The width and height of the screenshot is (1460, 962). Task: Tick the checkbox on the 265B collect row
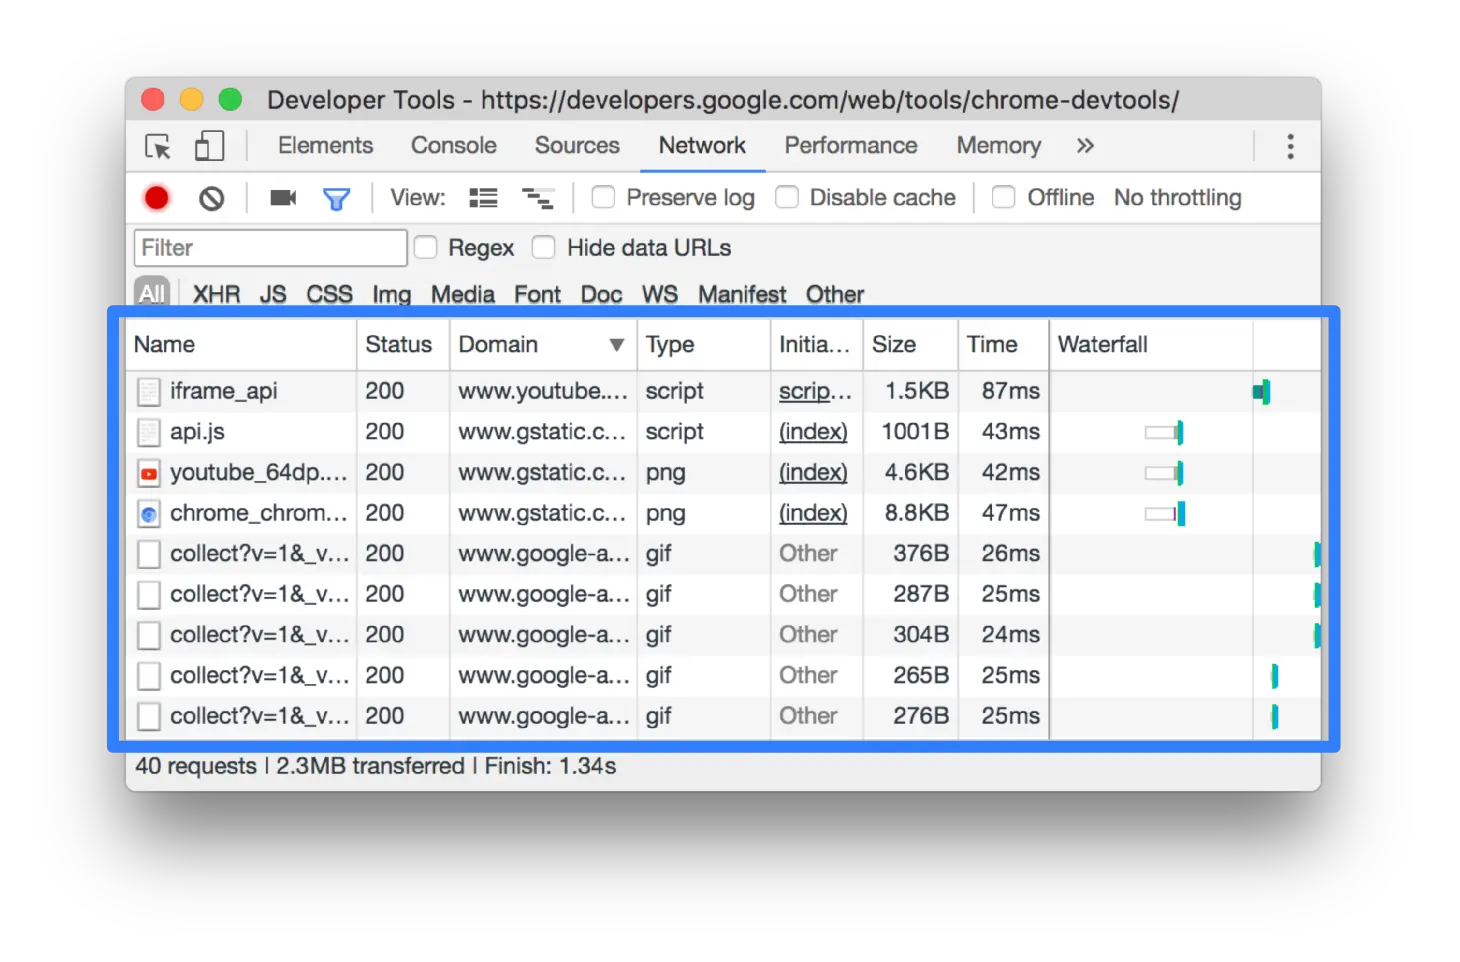tap(149, 676)
